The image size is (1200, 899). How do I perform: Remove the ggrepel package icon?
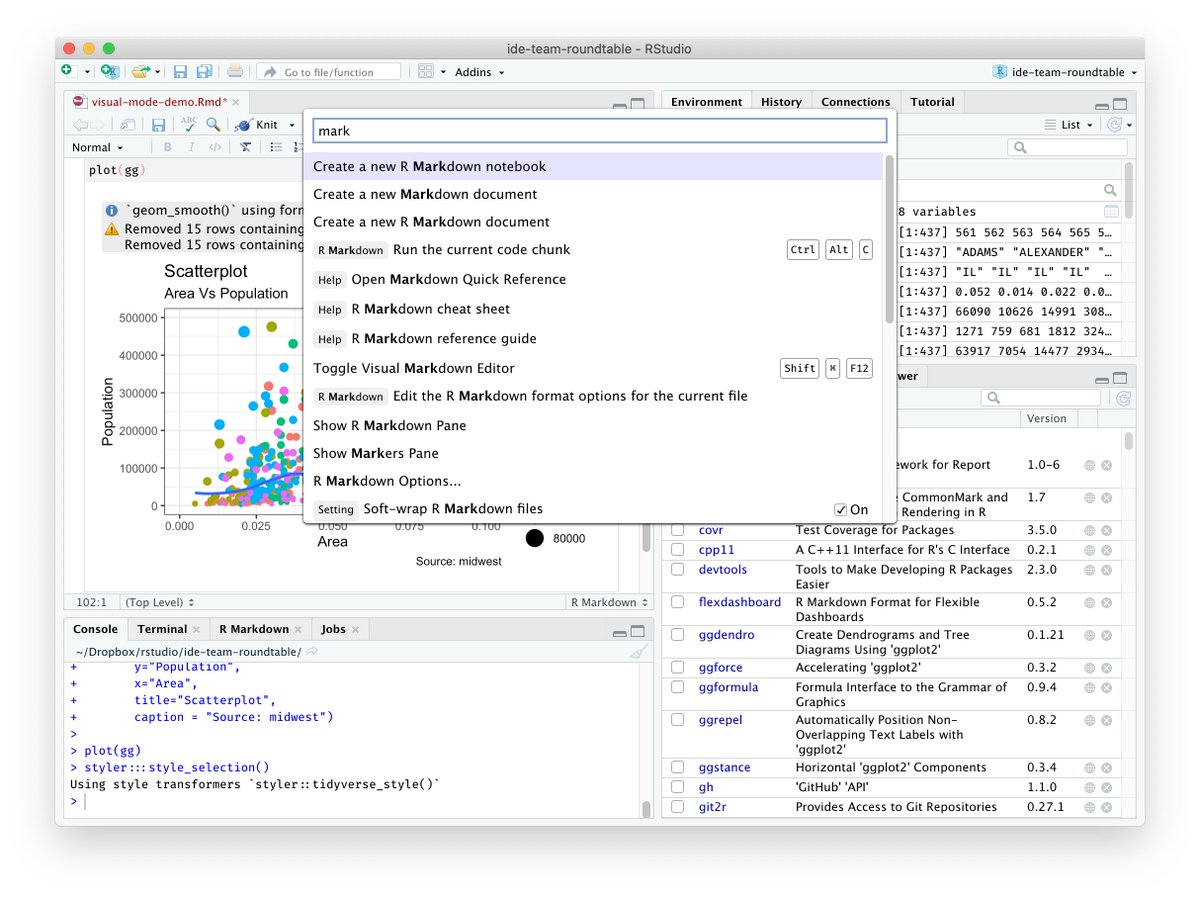(1107, 720)
